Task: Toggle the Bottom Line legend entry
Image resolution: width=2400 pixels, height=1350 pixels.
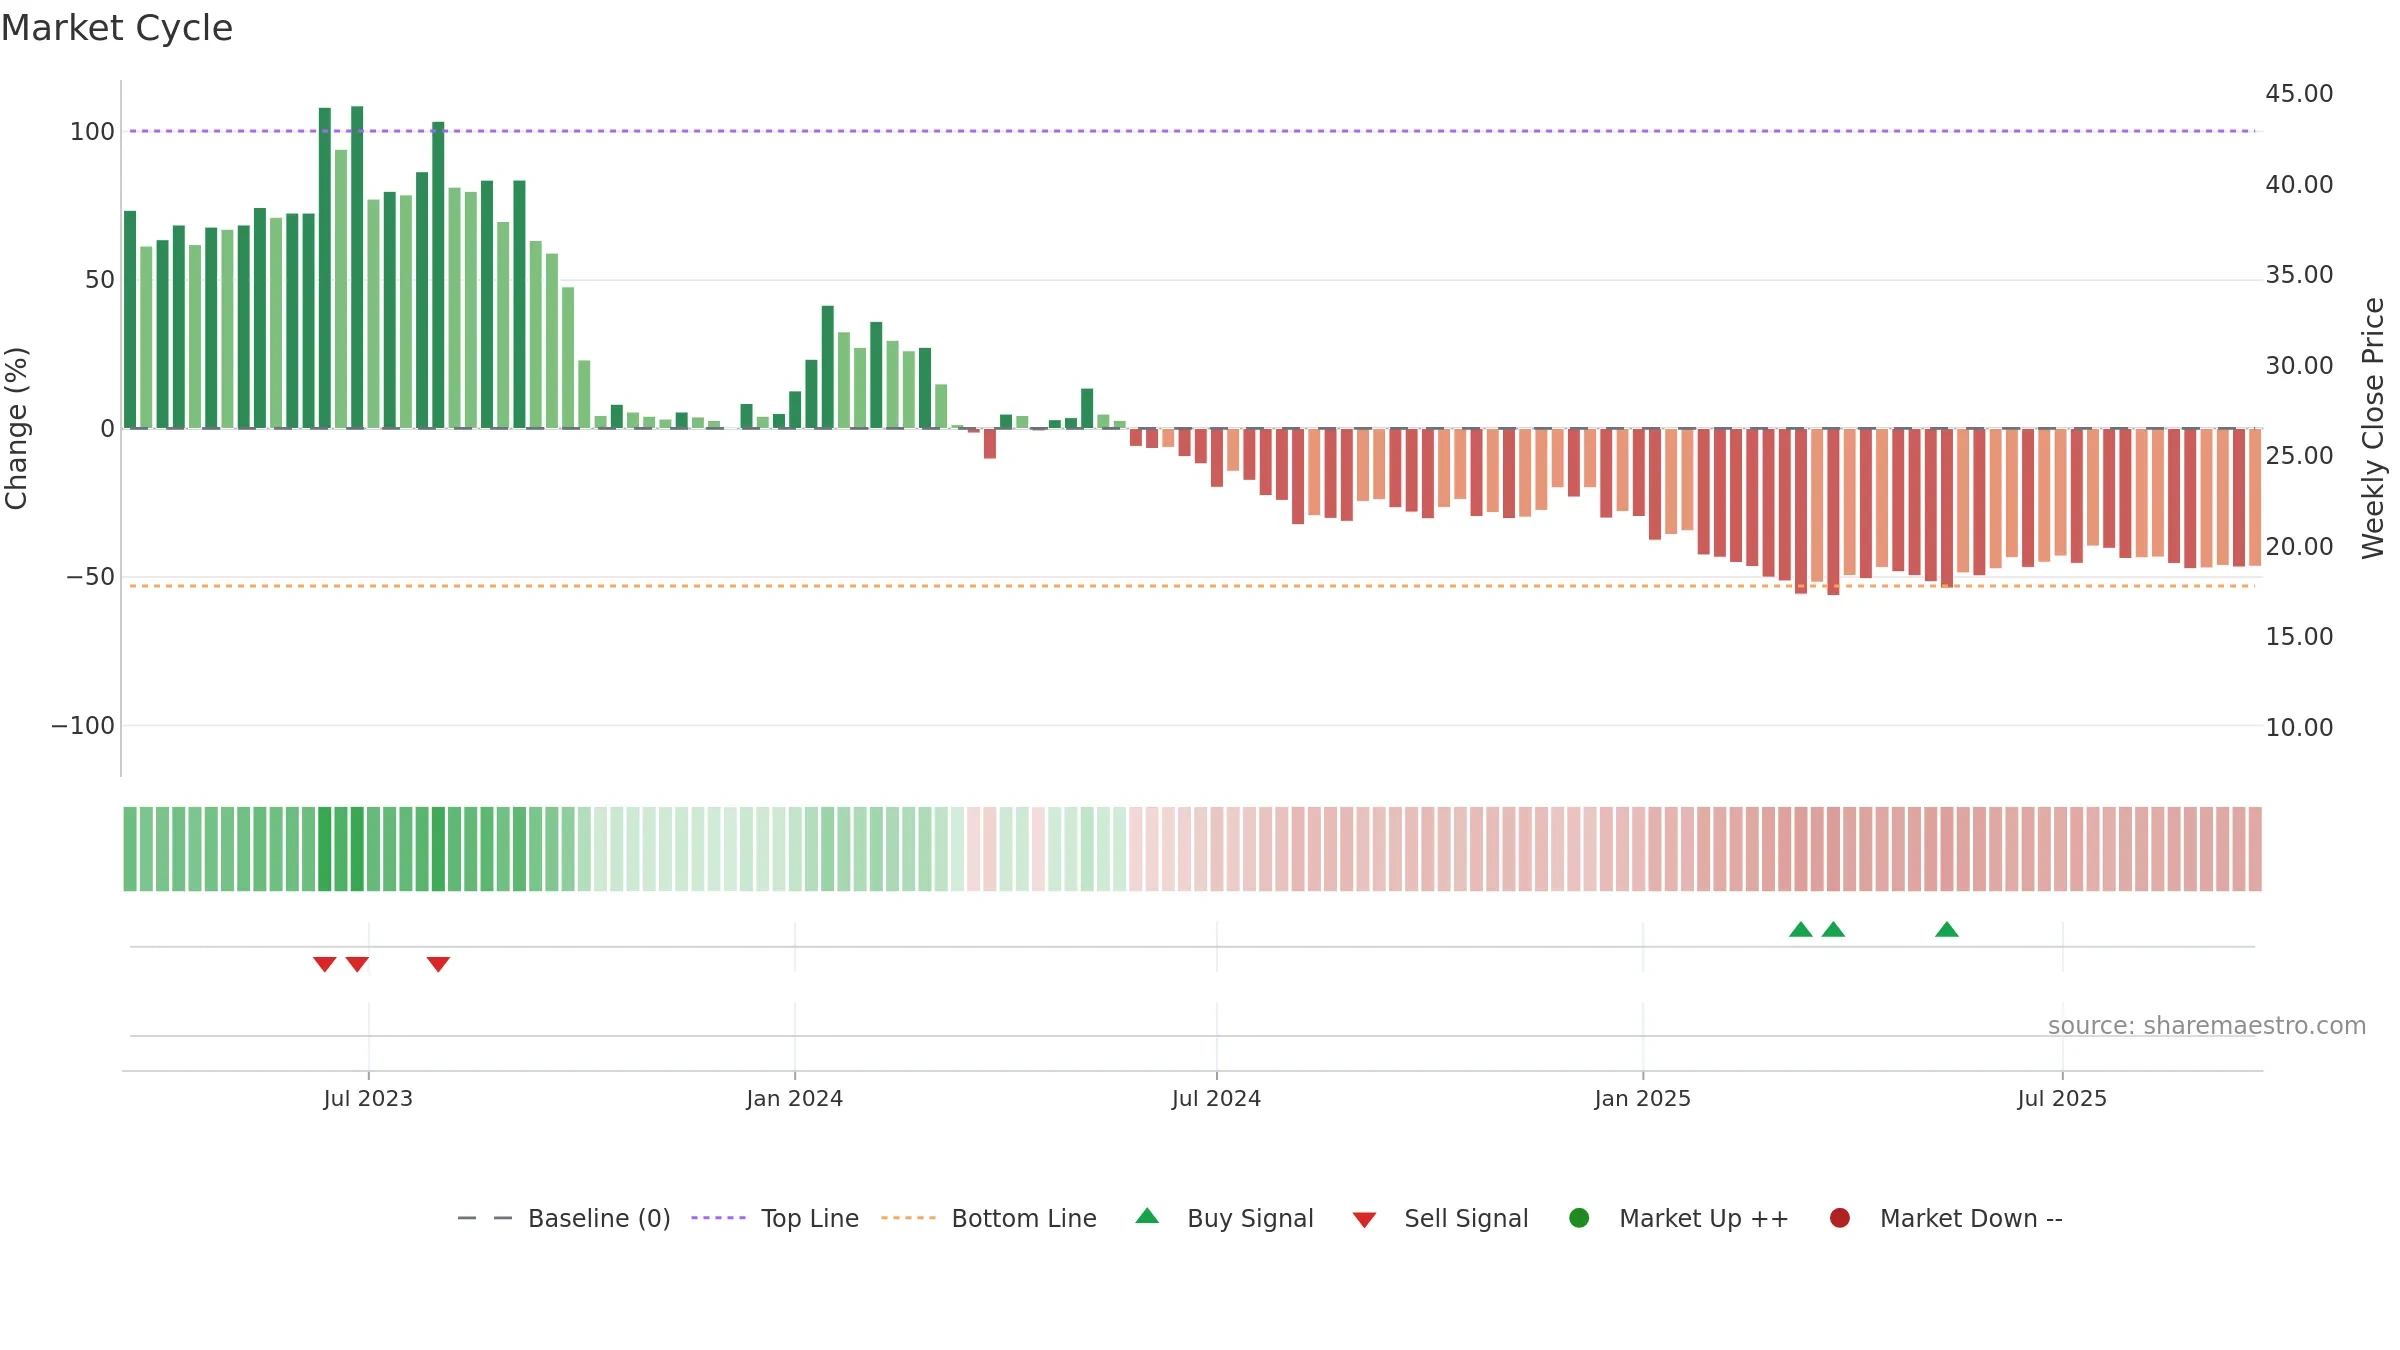Action: (x=989, y=1218)
